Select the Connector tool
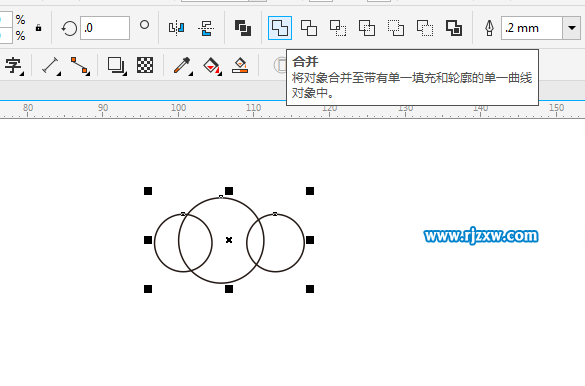Image resolution: width=585 pixels, height=386 pixels. 80,66
